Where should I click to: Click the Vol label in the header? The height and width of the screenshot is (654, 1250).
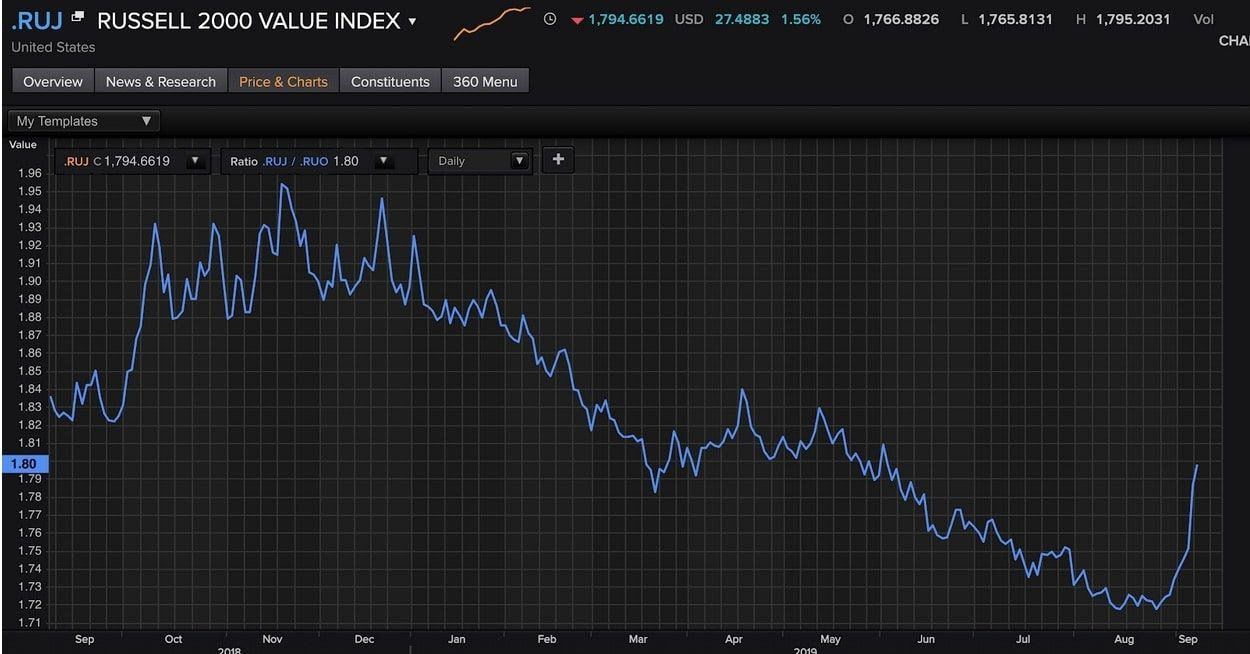point(1204,19)
